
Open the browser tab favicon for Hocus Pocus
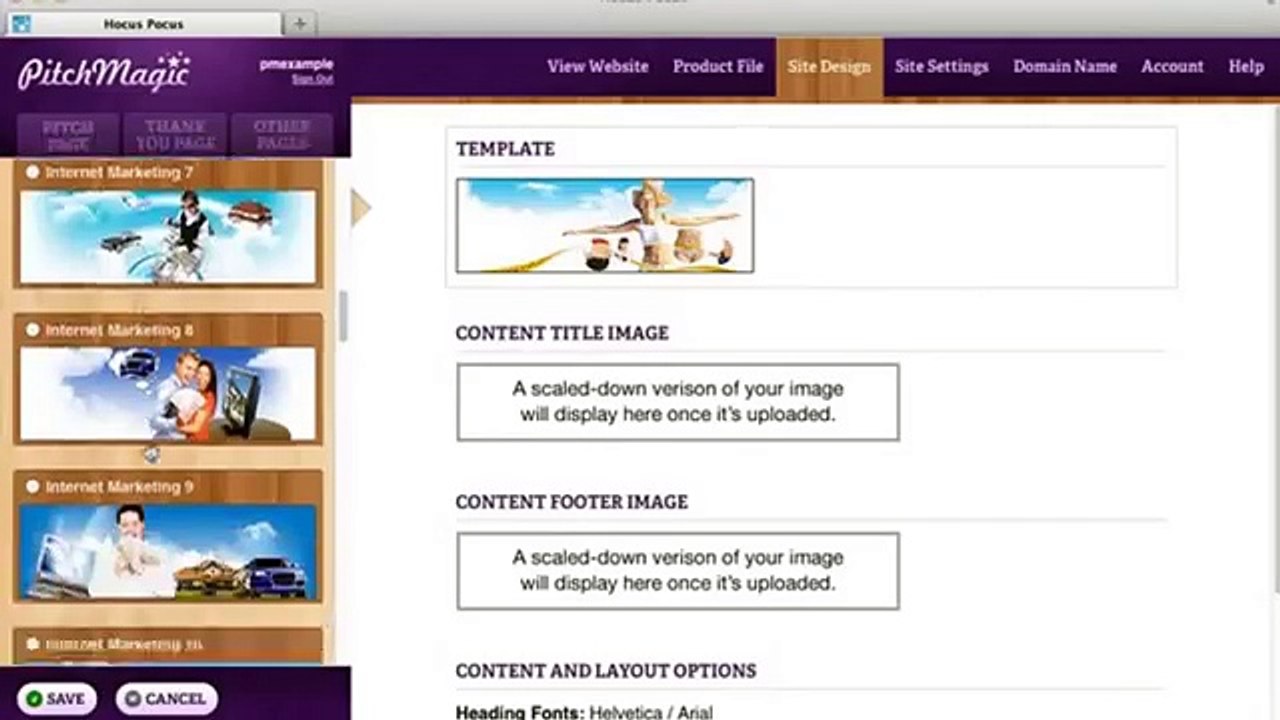point(21,23)
